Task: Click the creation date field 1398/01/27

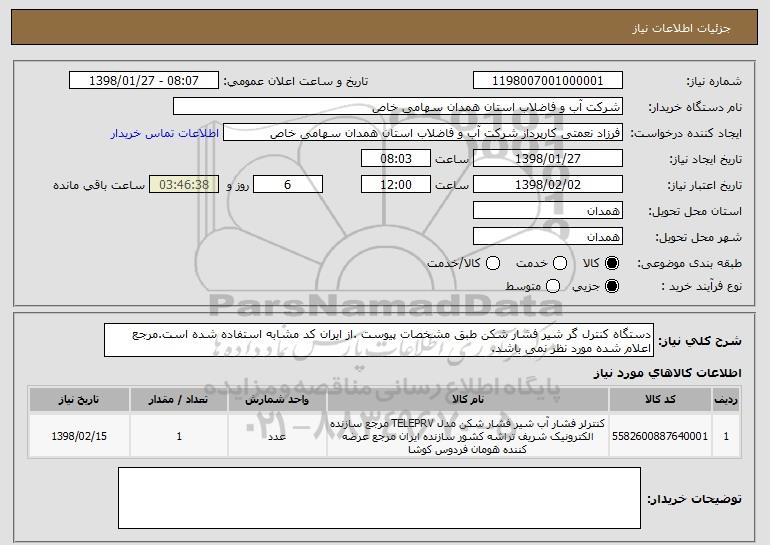Action: (548, 159)
